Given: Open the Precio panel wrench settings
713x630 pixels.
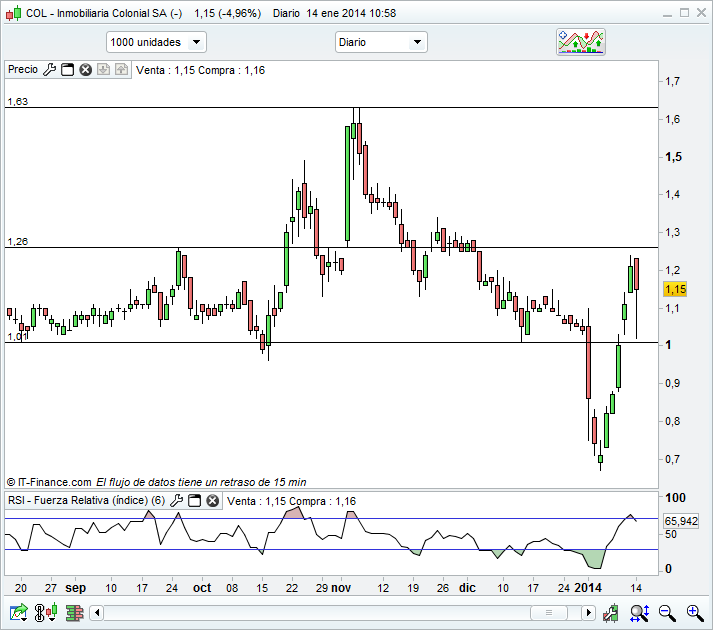Looking at the screenshot, I should (x=50, y=70).
